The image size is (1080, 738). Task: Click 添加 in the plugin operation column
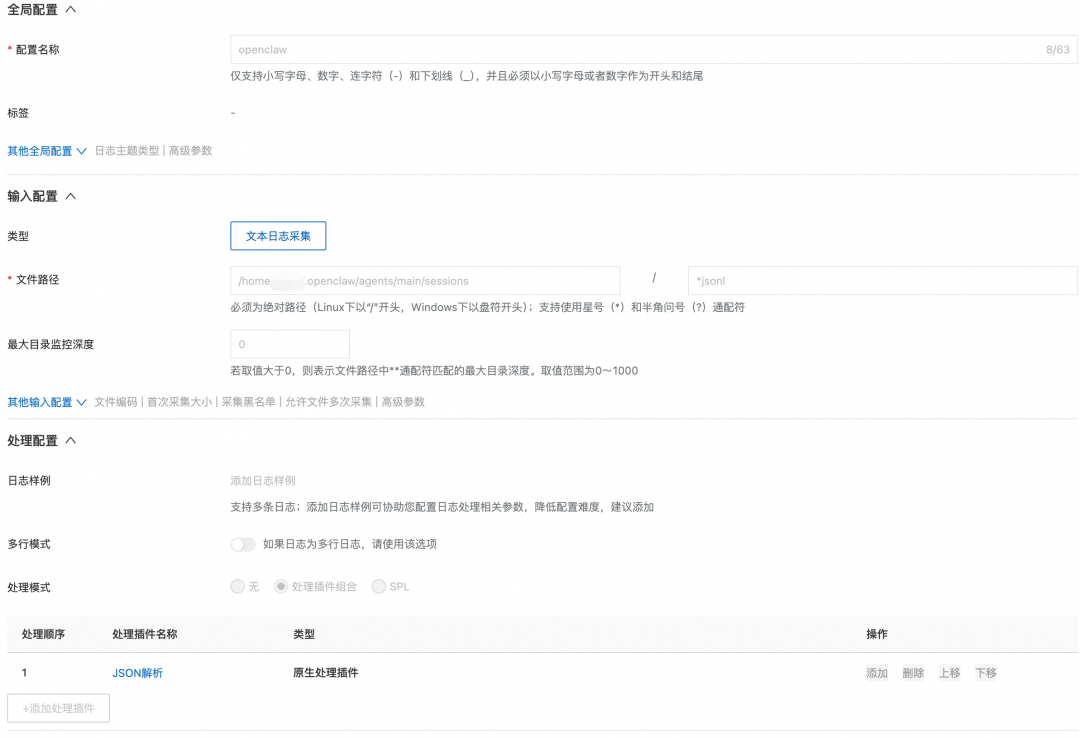(876, 673)
